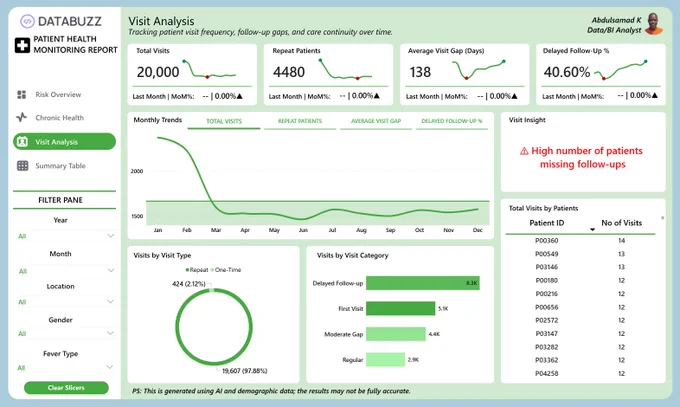This screenshot has height=407, width=680.
Task: Click the Total Visits MoM up-arrow indicator
Action: coord(239,96)
